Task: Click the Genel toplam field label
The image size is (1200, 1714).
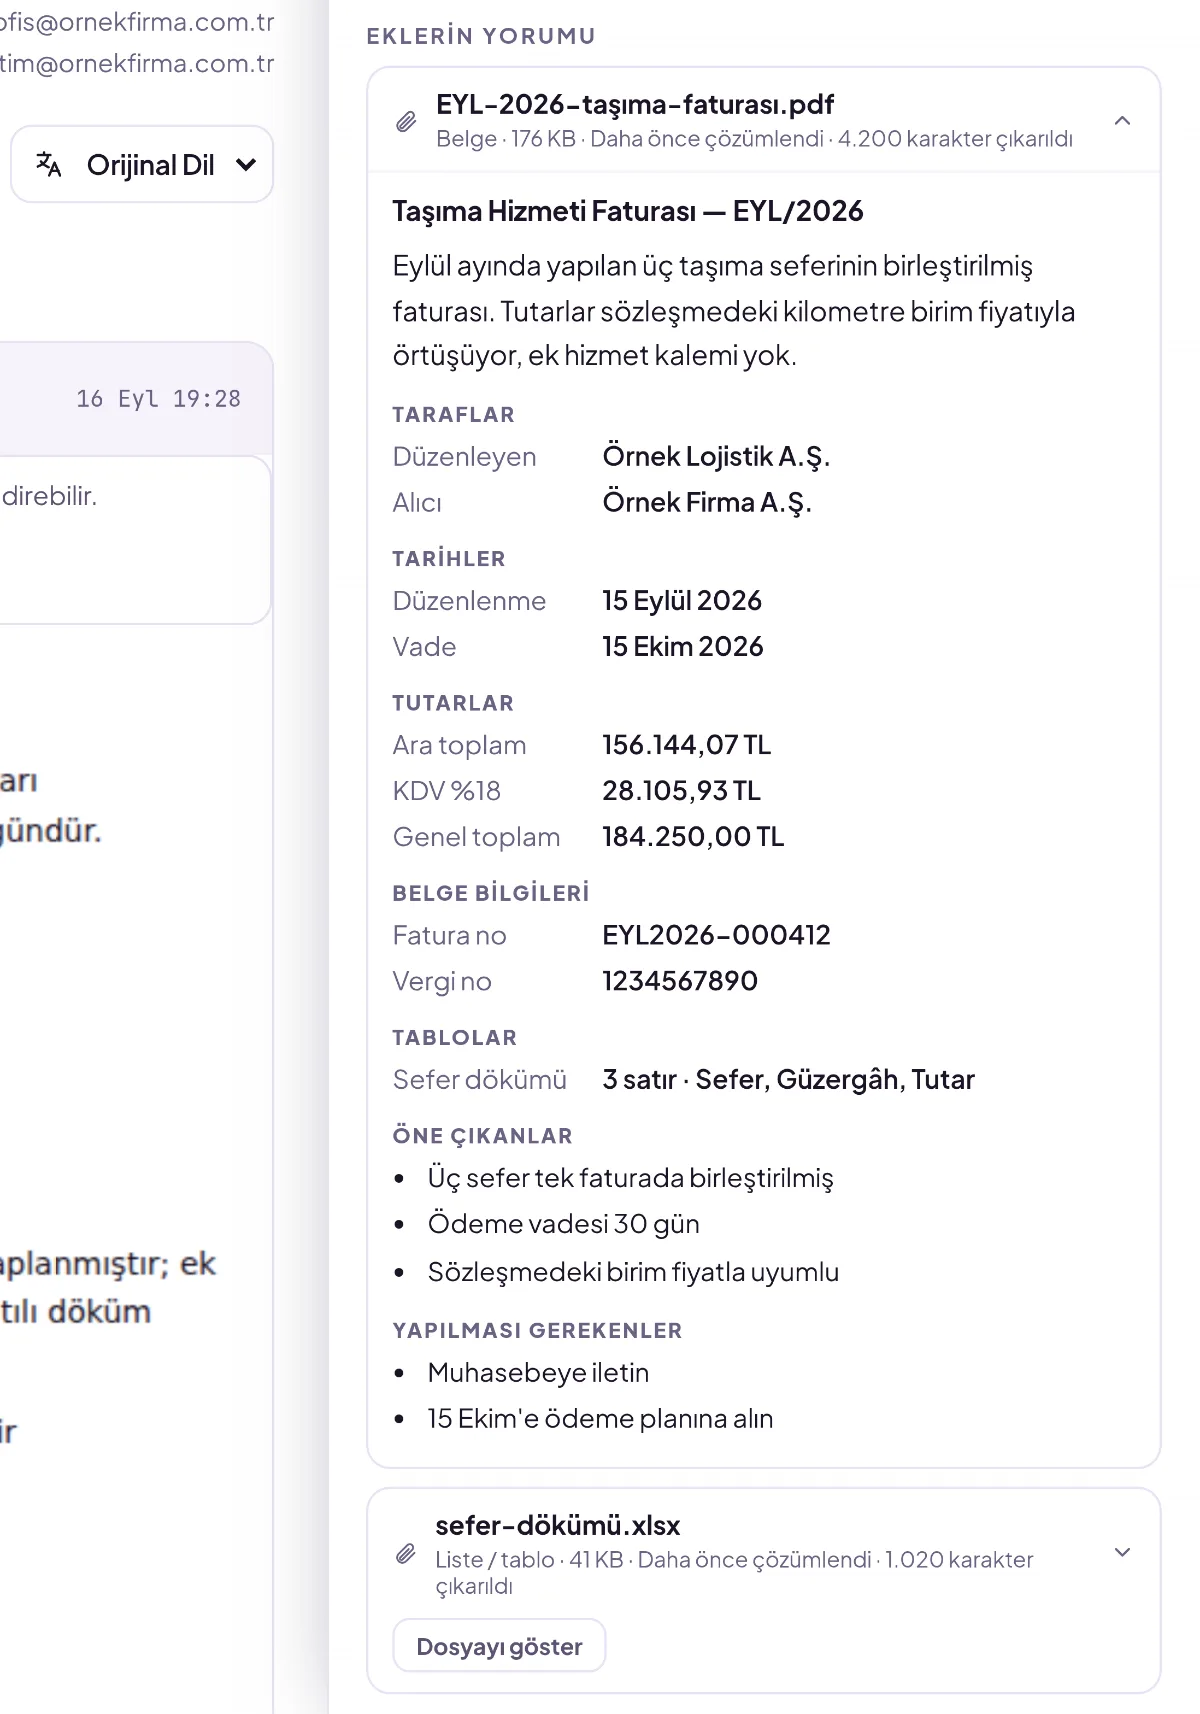Action: tap(476, 837)
